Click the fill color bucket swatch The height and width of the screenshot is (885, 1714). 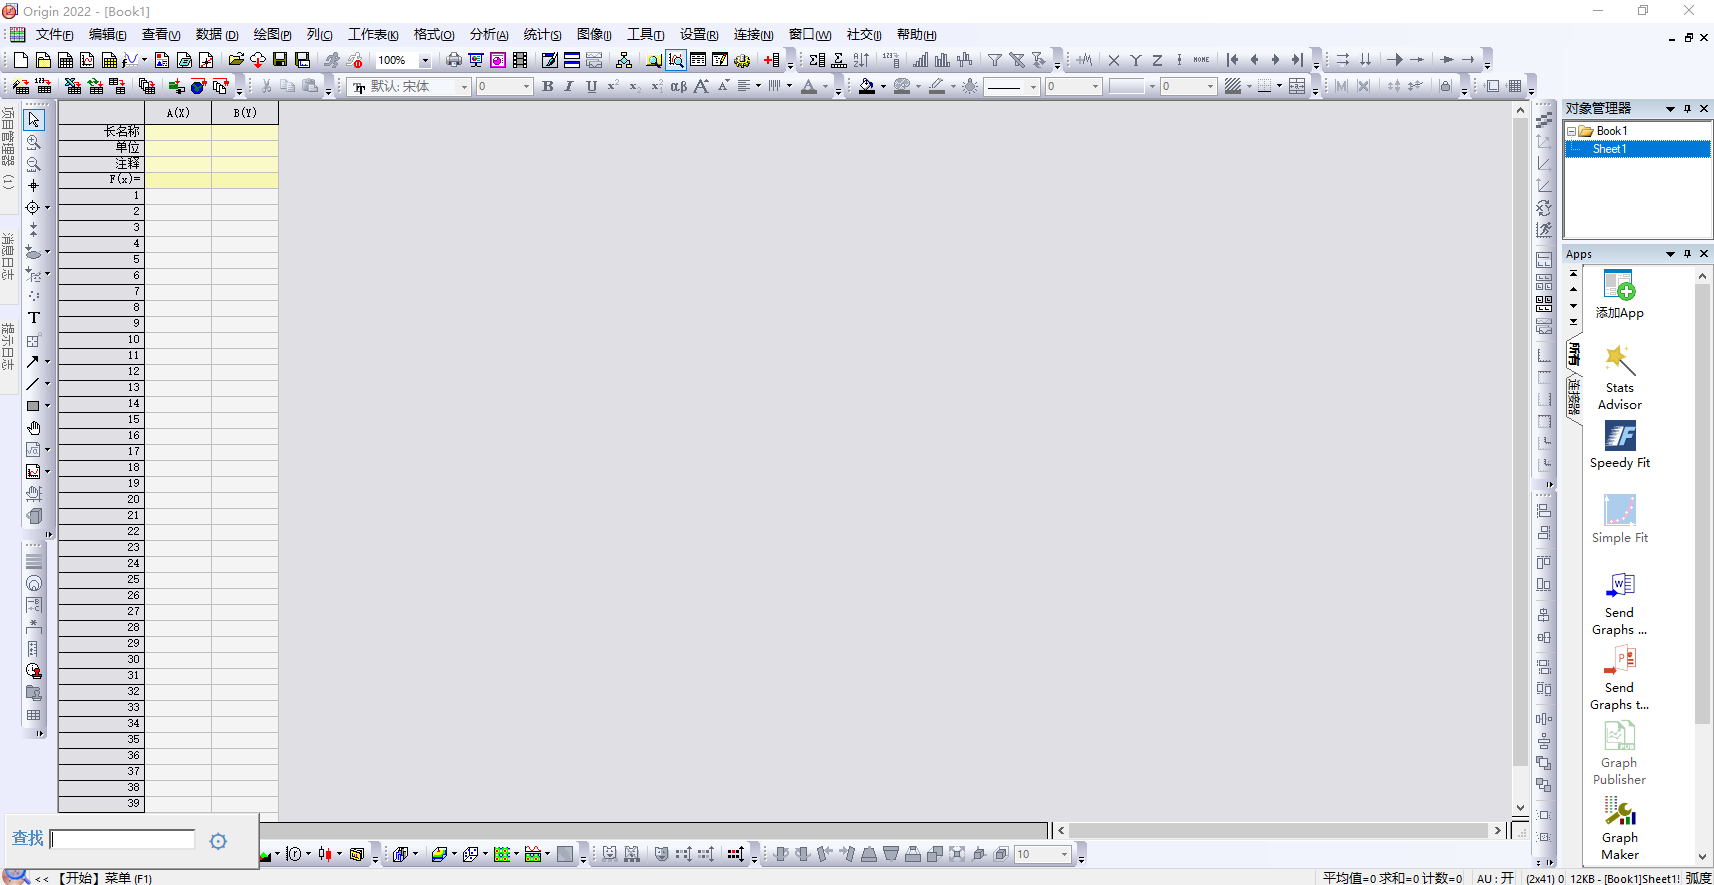pos(866,87)
